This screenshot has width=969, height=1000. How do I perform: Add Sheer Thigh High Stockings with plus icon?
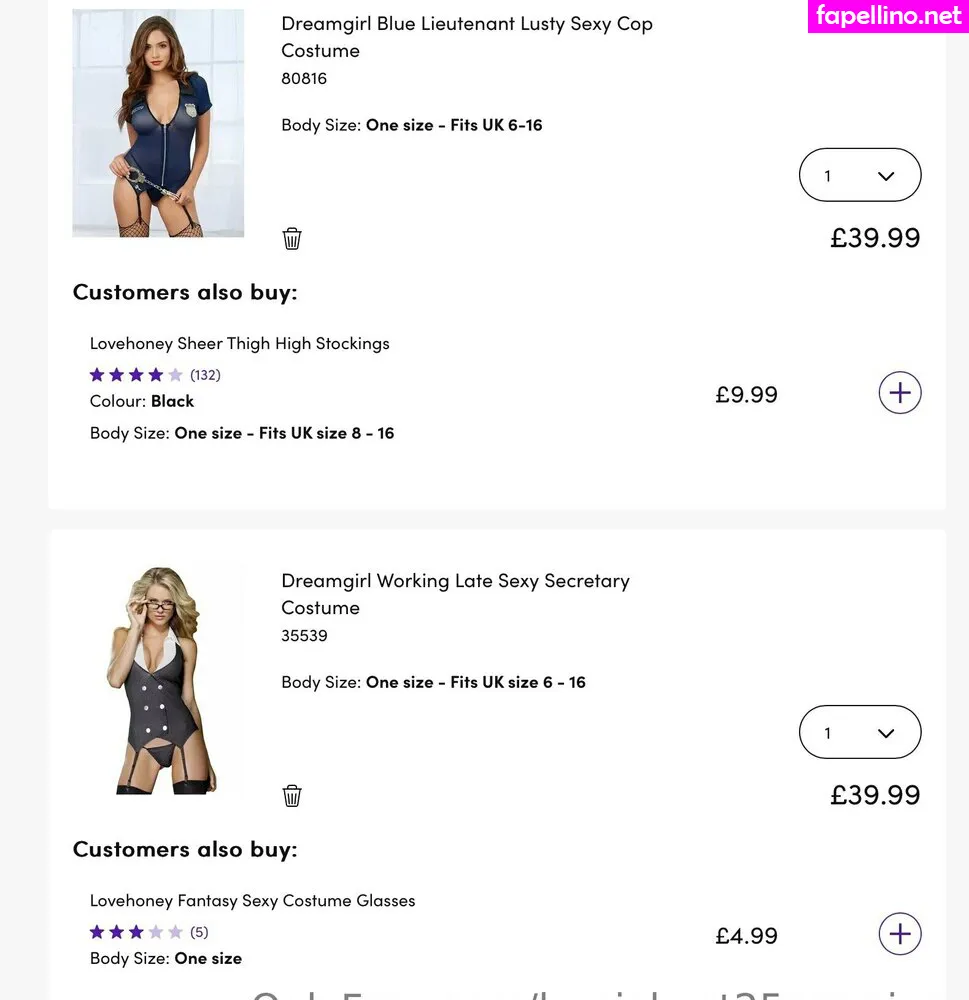[x=899, y=393]
